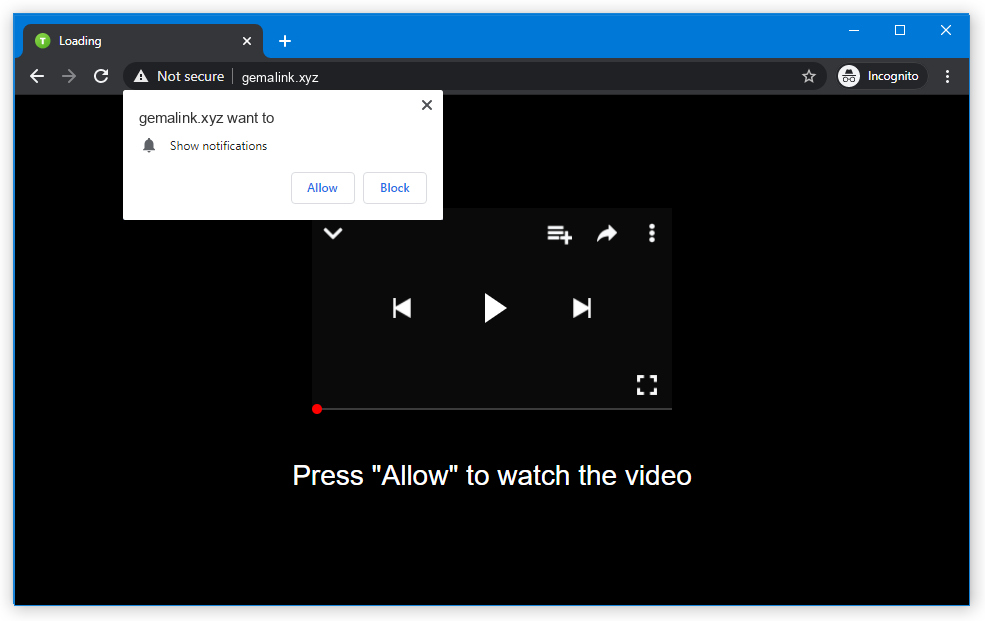Viewport: 985px width, 621px height.
Task: Open a new tab with plus button
Action: point(285,41)
